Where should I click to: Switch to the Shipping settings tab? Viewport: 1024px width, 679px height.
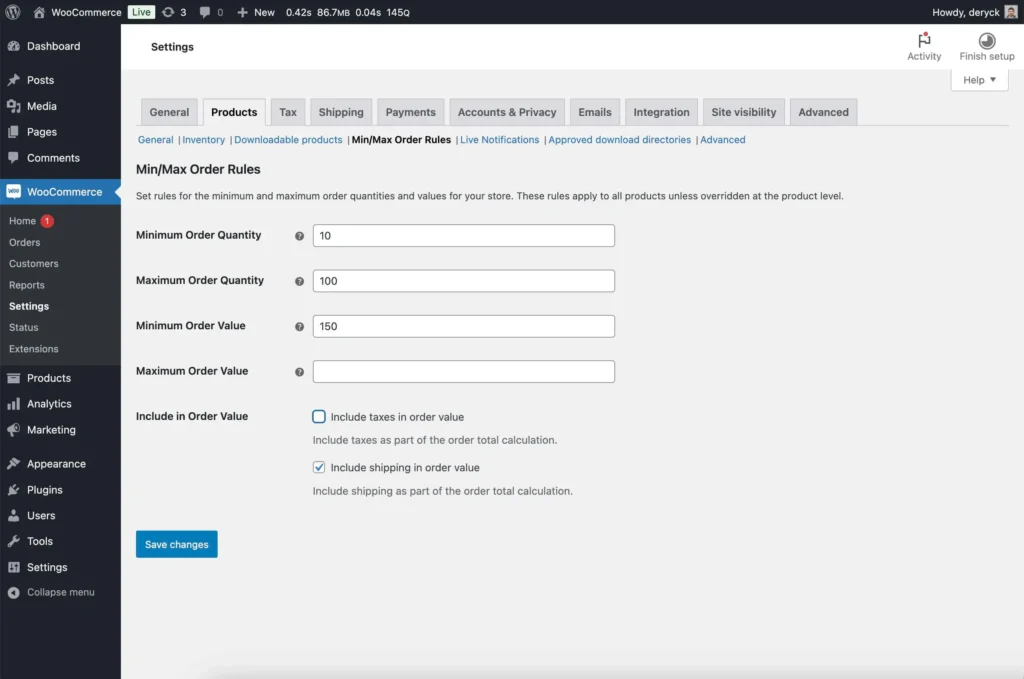click(x=340, y=112)
